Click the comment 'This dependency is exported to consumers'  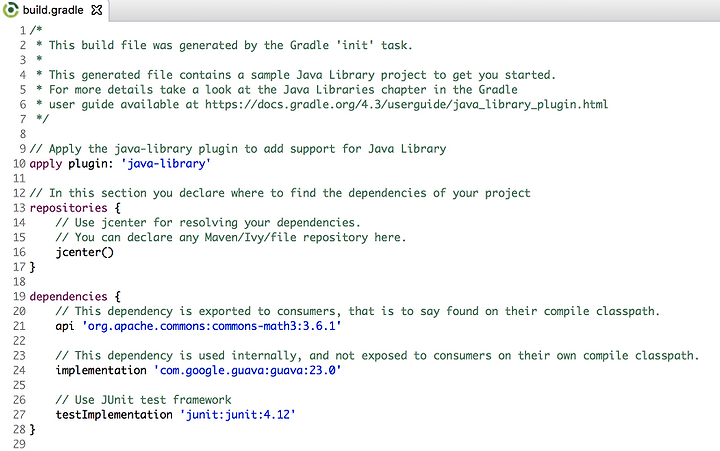pos(358,311)
